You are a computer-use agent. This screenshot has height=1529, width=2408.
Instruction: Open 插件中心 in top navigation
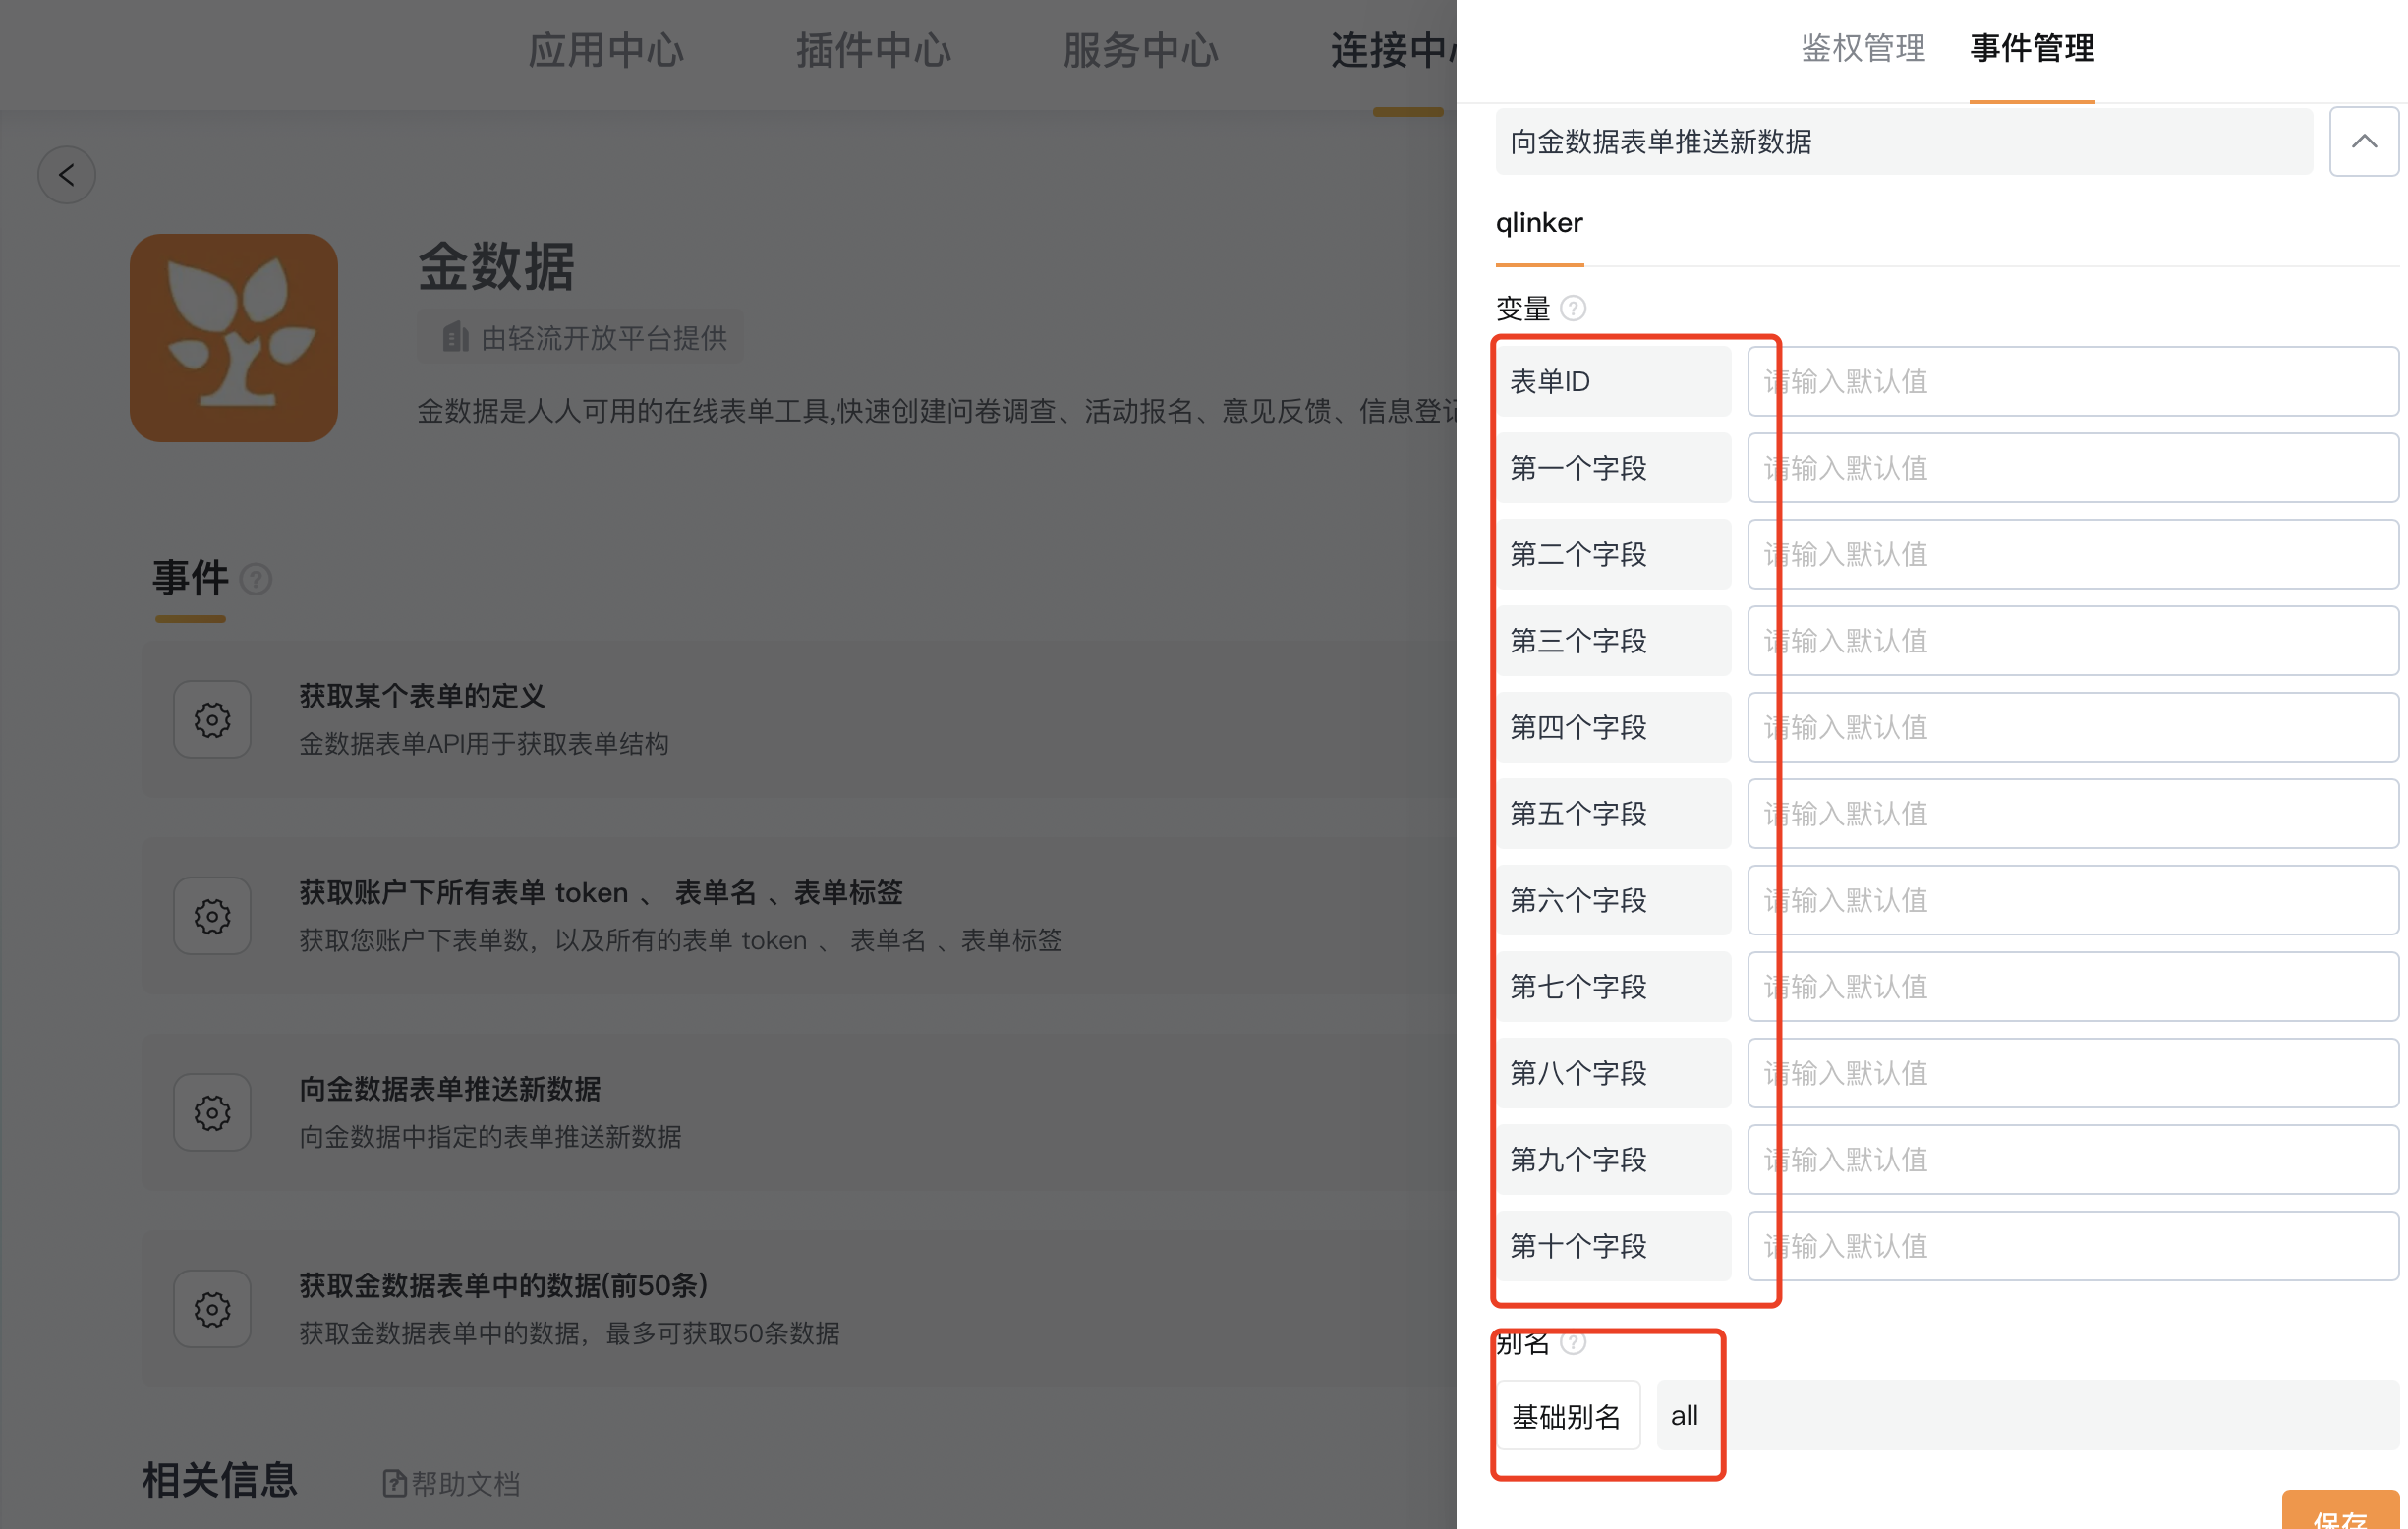tap(873, 50)
